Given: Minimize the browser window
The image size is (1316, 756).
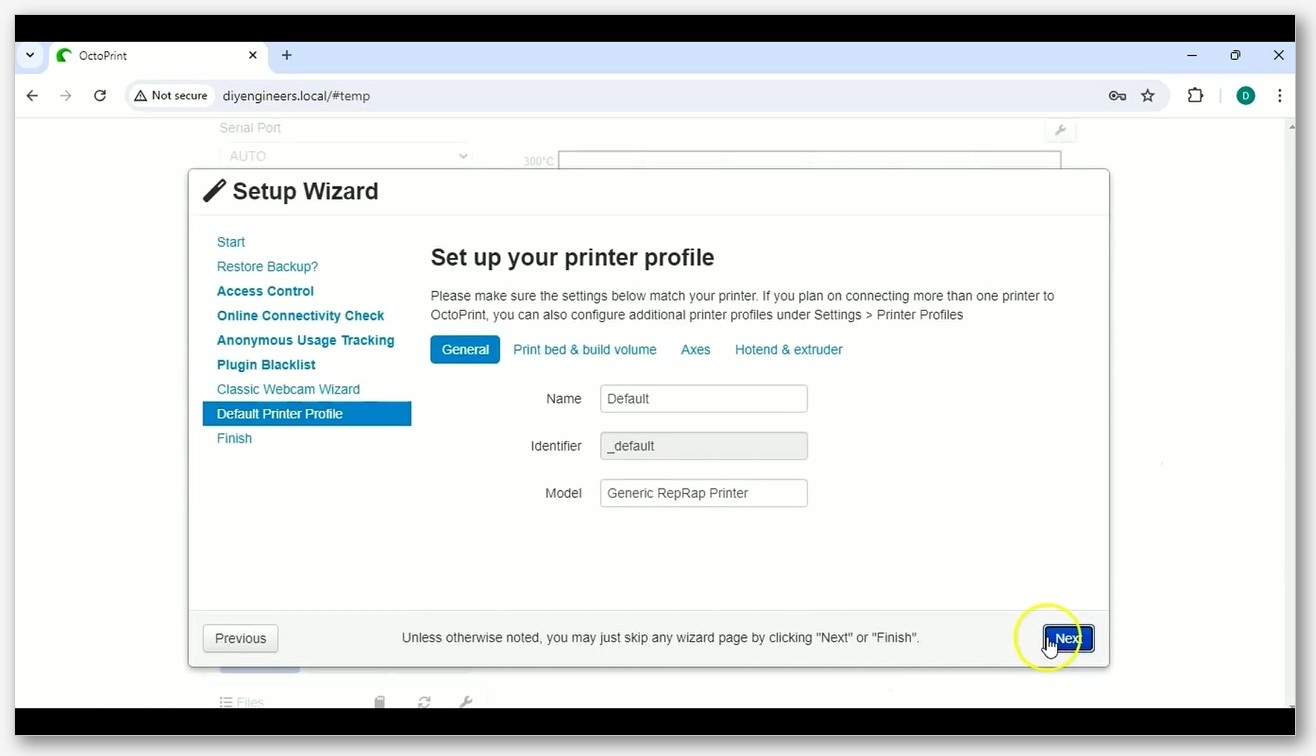Looking at the screenshot, I should click(1192, 56).
